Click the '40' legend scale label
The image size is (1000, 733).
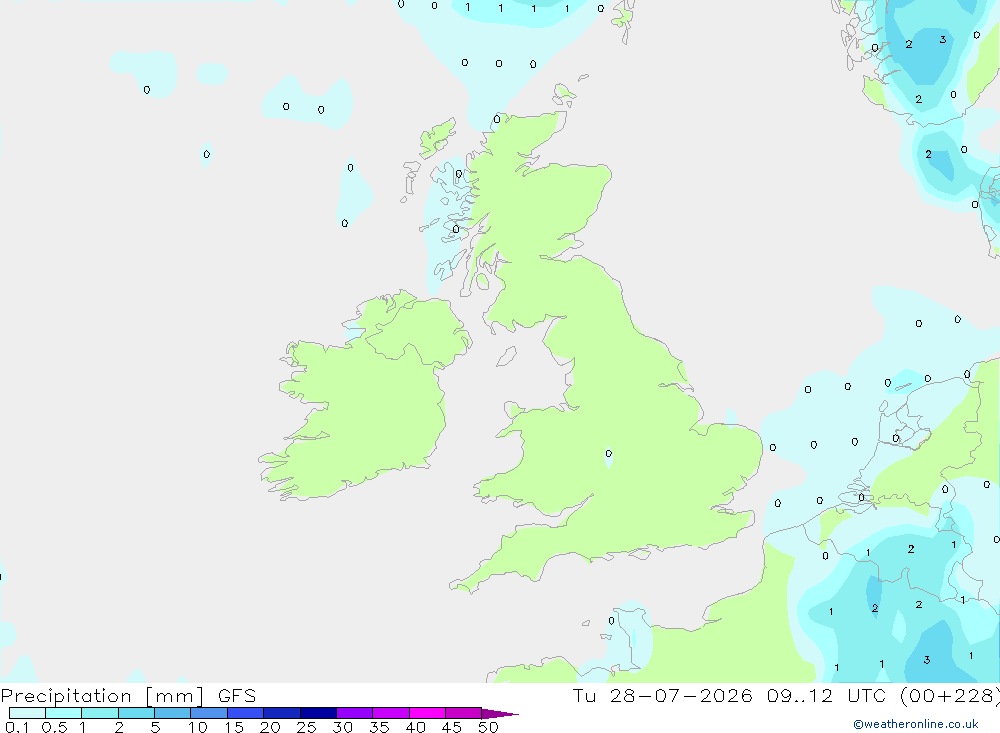pos(416,727)
